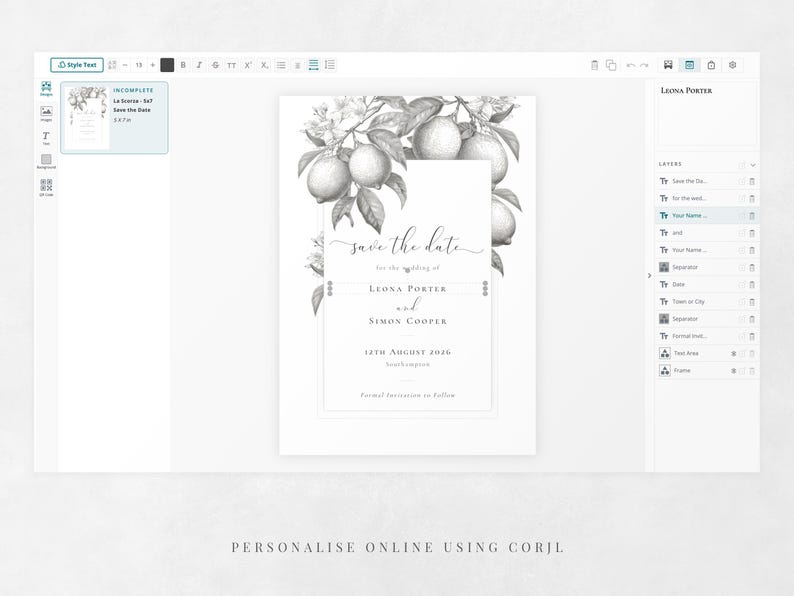Select the Separator layer directly above the Date layer
Viewport: 794px width, 596px height.
click(x=707, y=267)
